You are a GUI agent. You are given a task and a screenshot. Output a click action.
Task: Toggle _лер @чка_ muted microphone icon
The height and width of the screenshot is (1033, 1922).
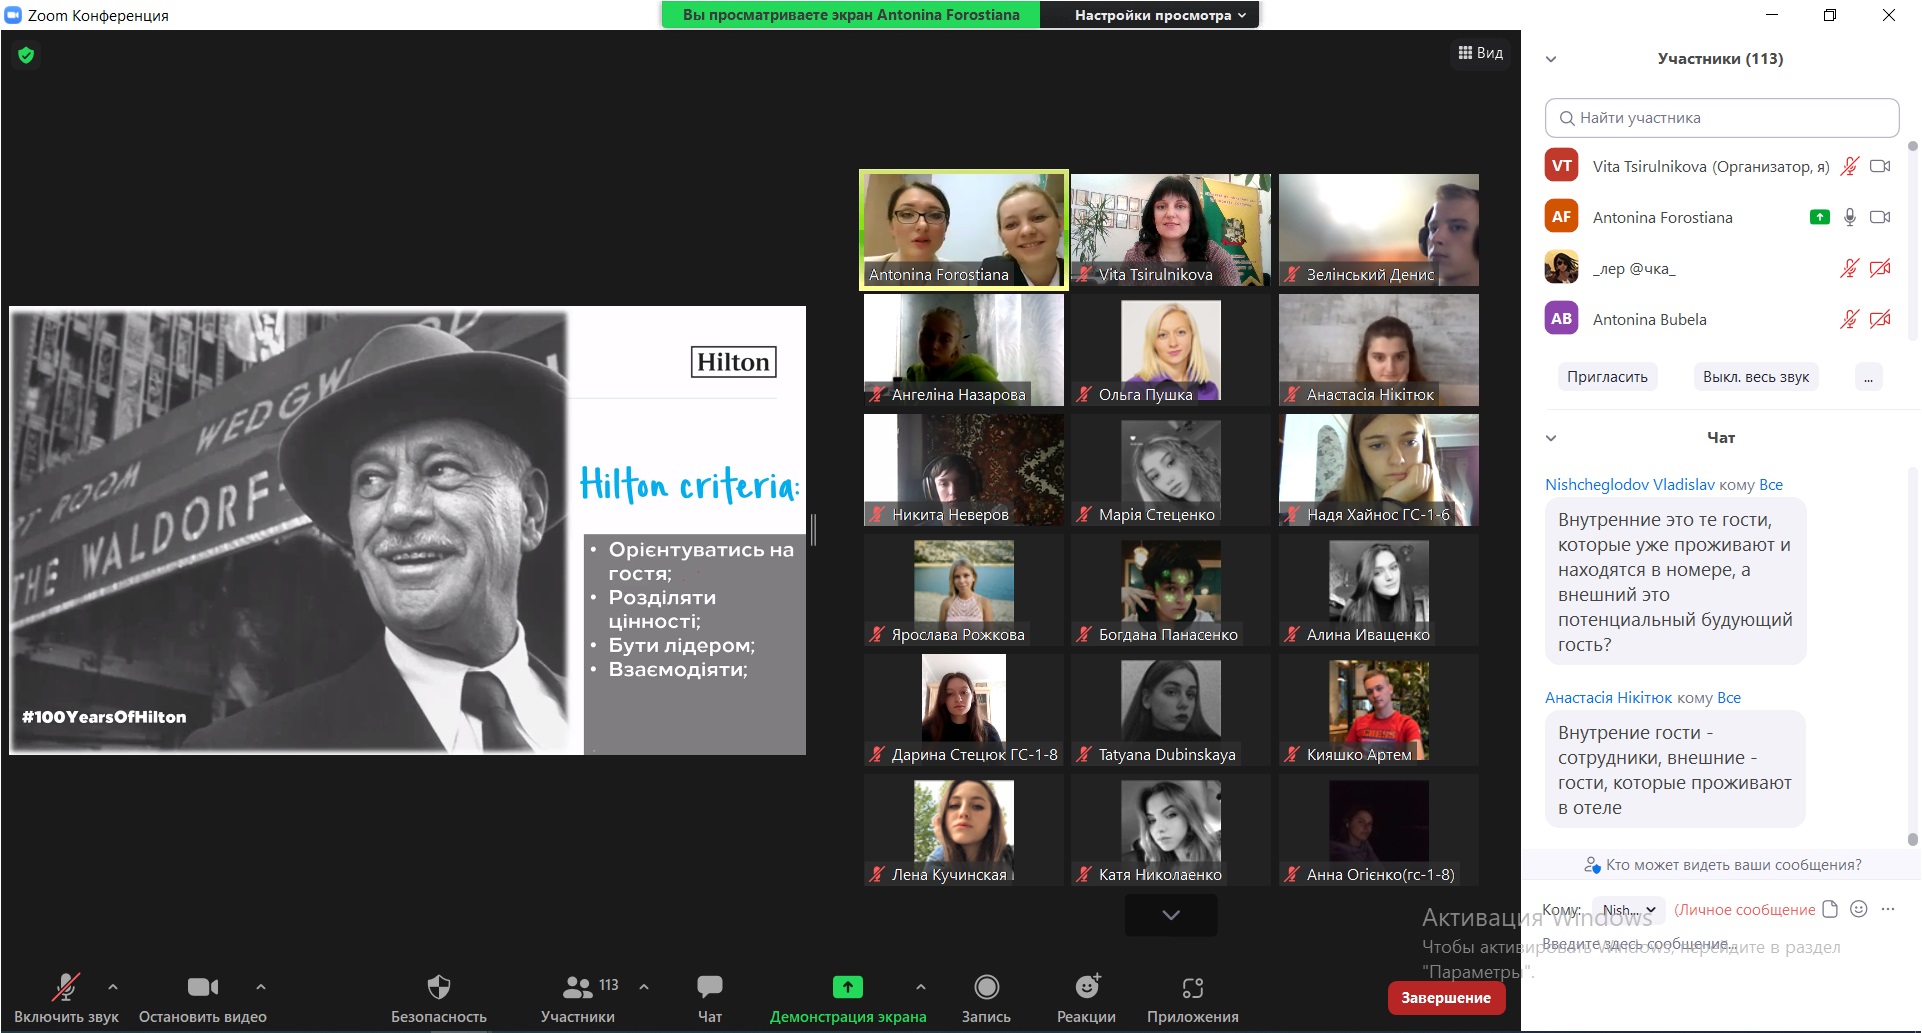[x=1850, y=268]
